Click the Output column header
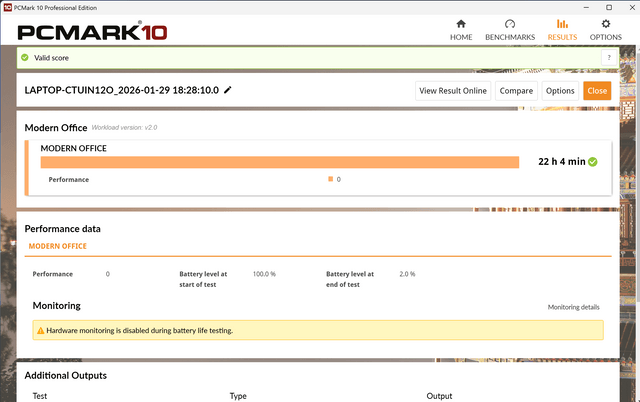Image resolution: width=640 pixels, height=402 pixels. [x=439, y=396]
